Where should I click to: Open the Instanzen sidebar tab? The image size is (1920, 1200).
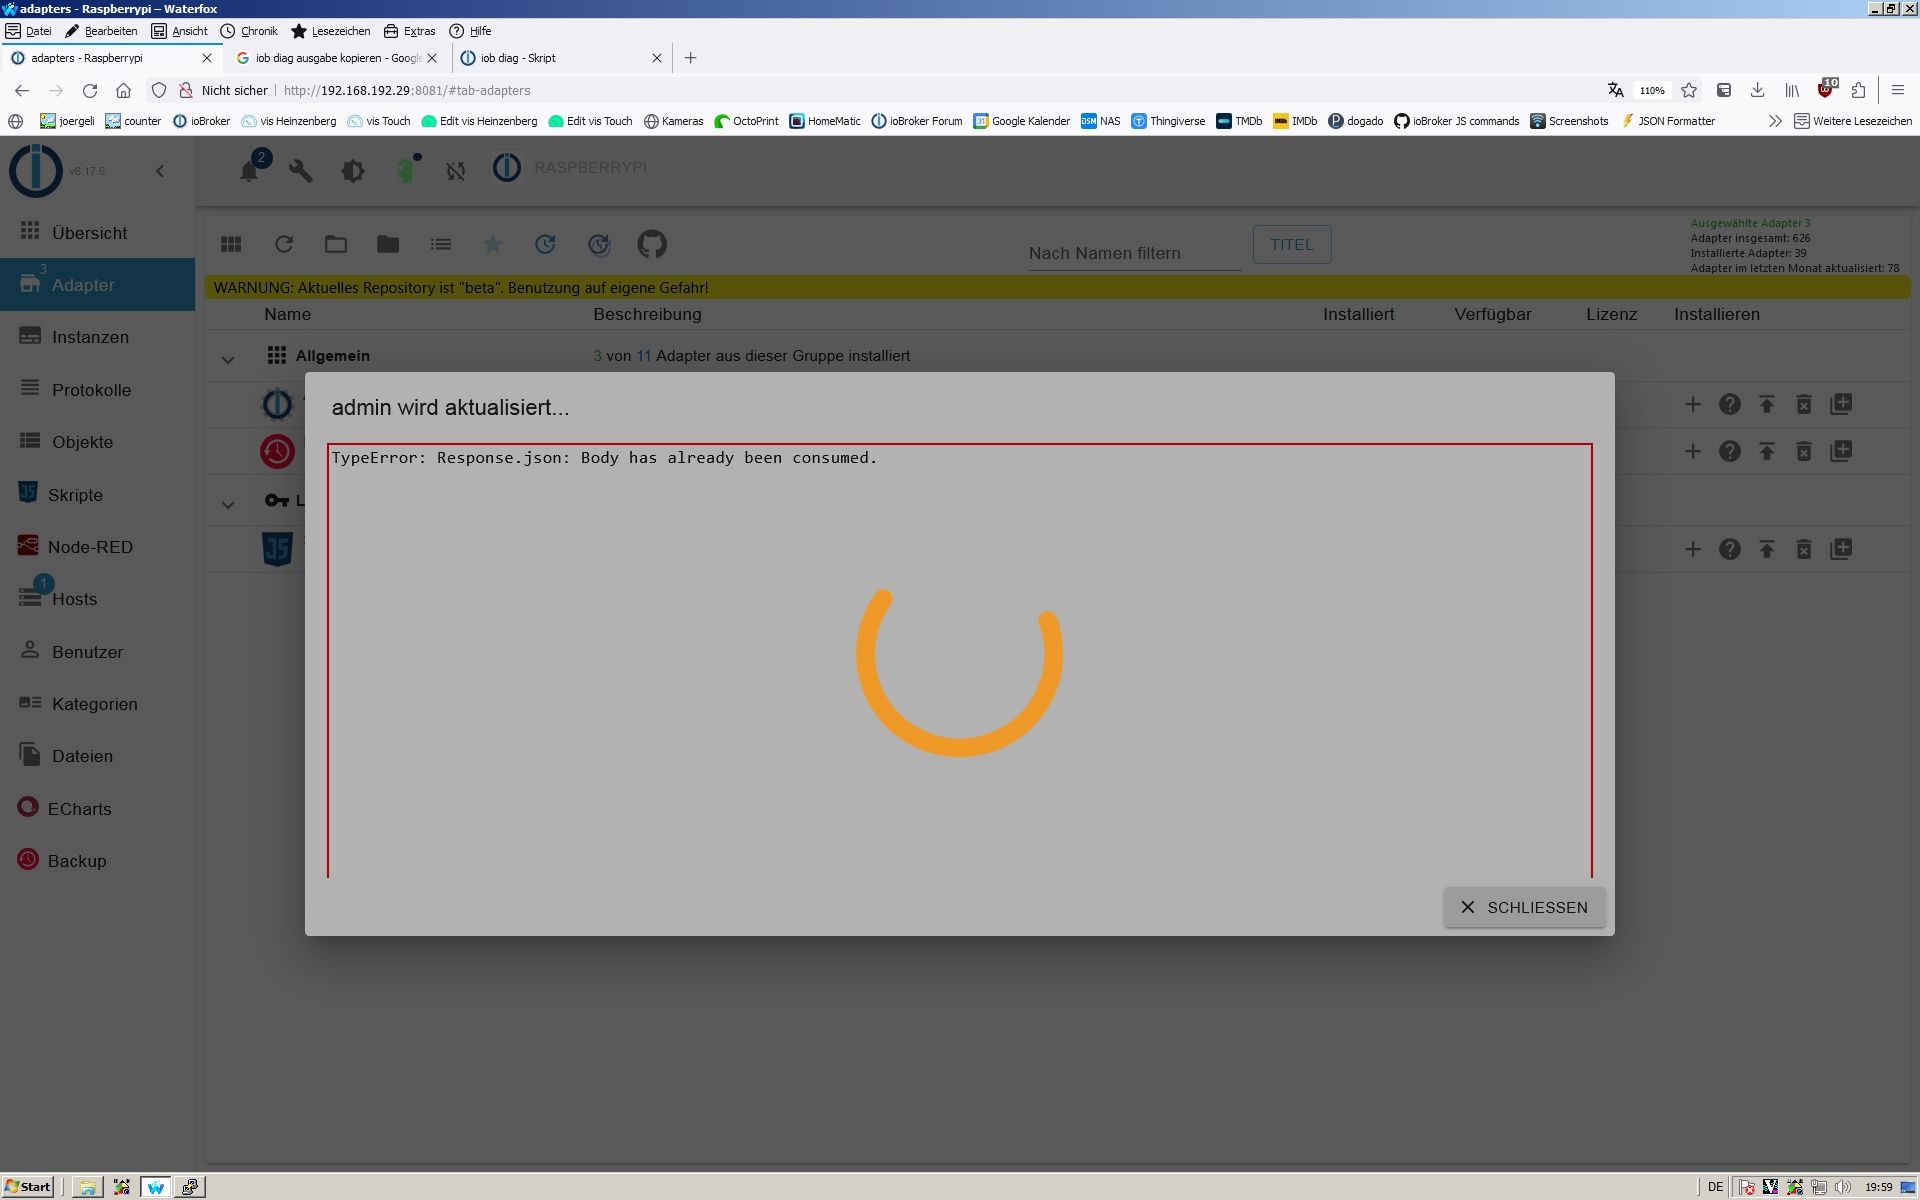90,337
